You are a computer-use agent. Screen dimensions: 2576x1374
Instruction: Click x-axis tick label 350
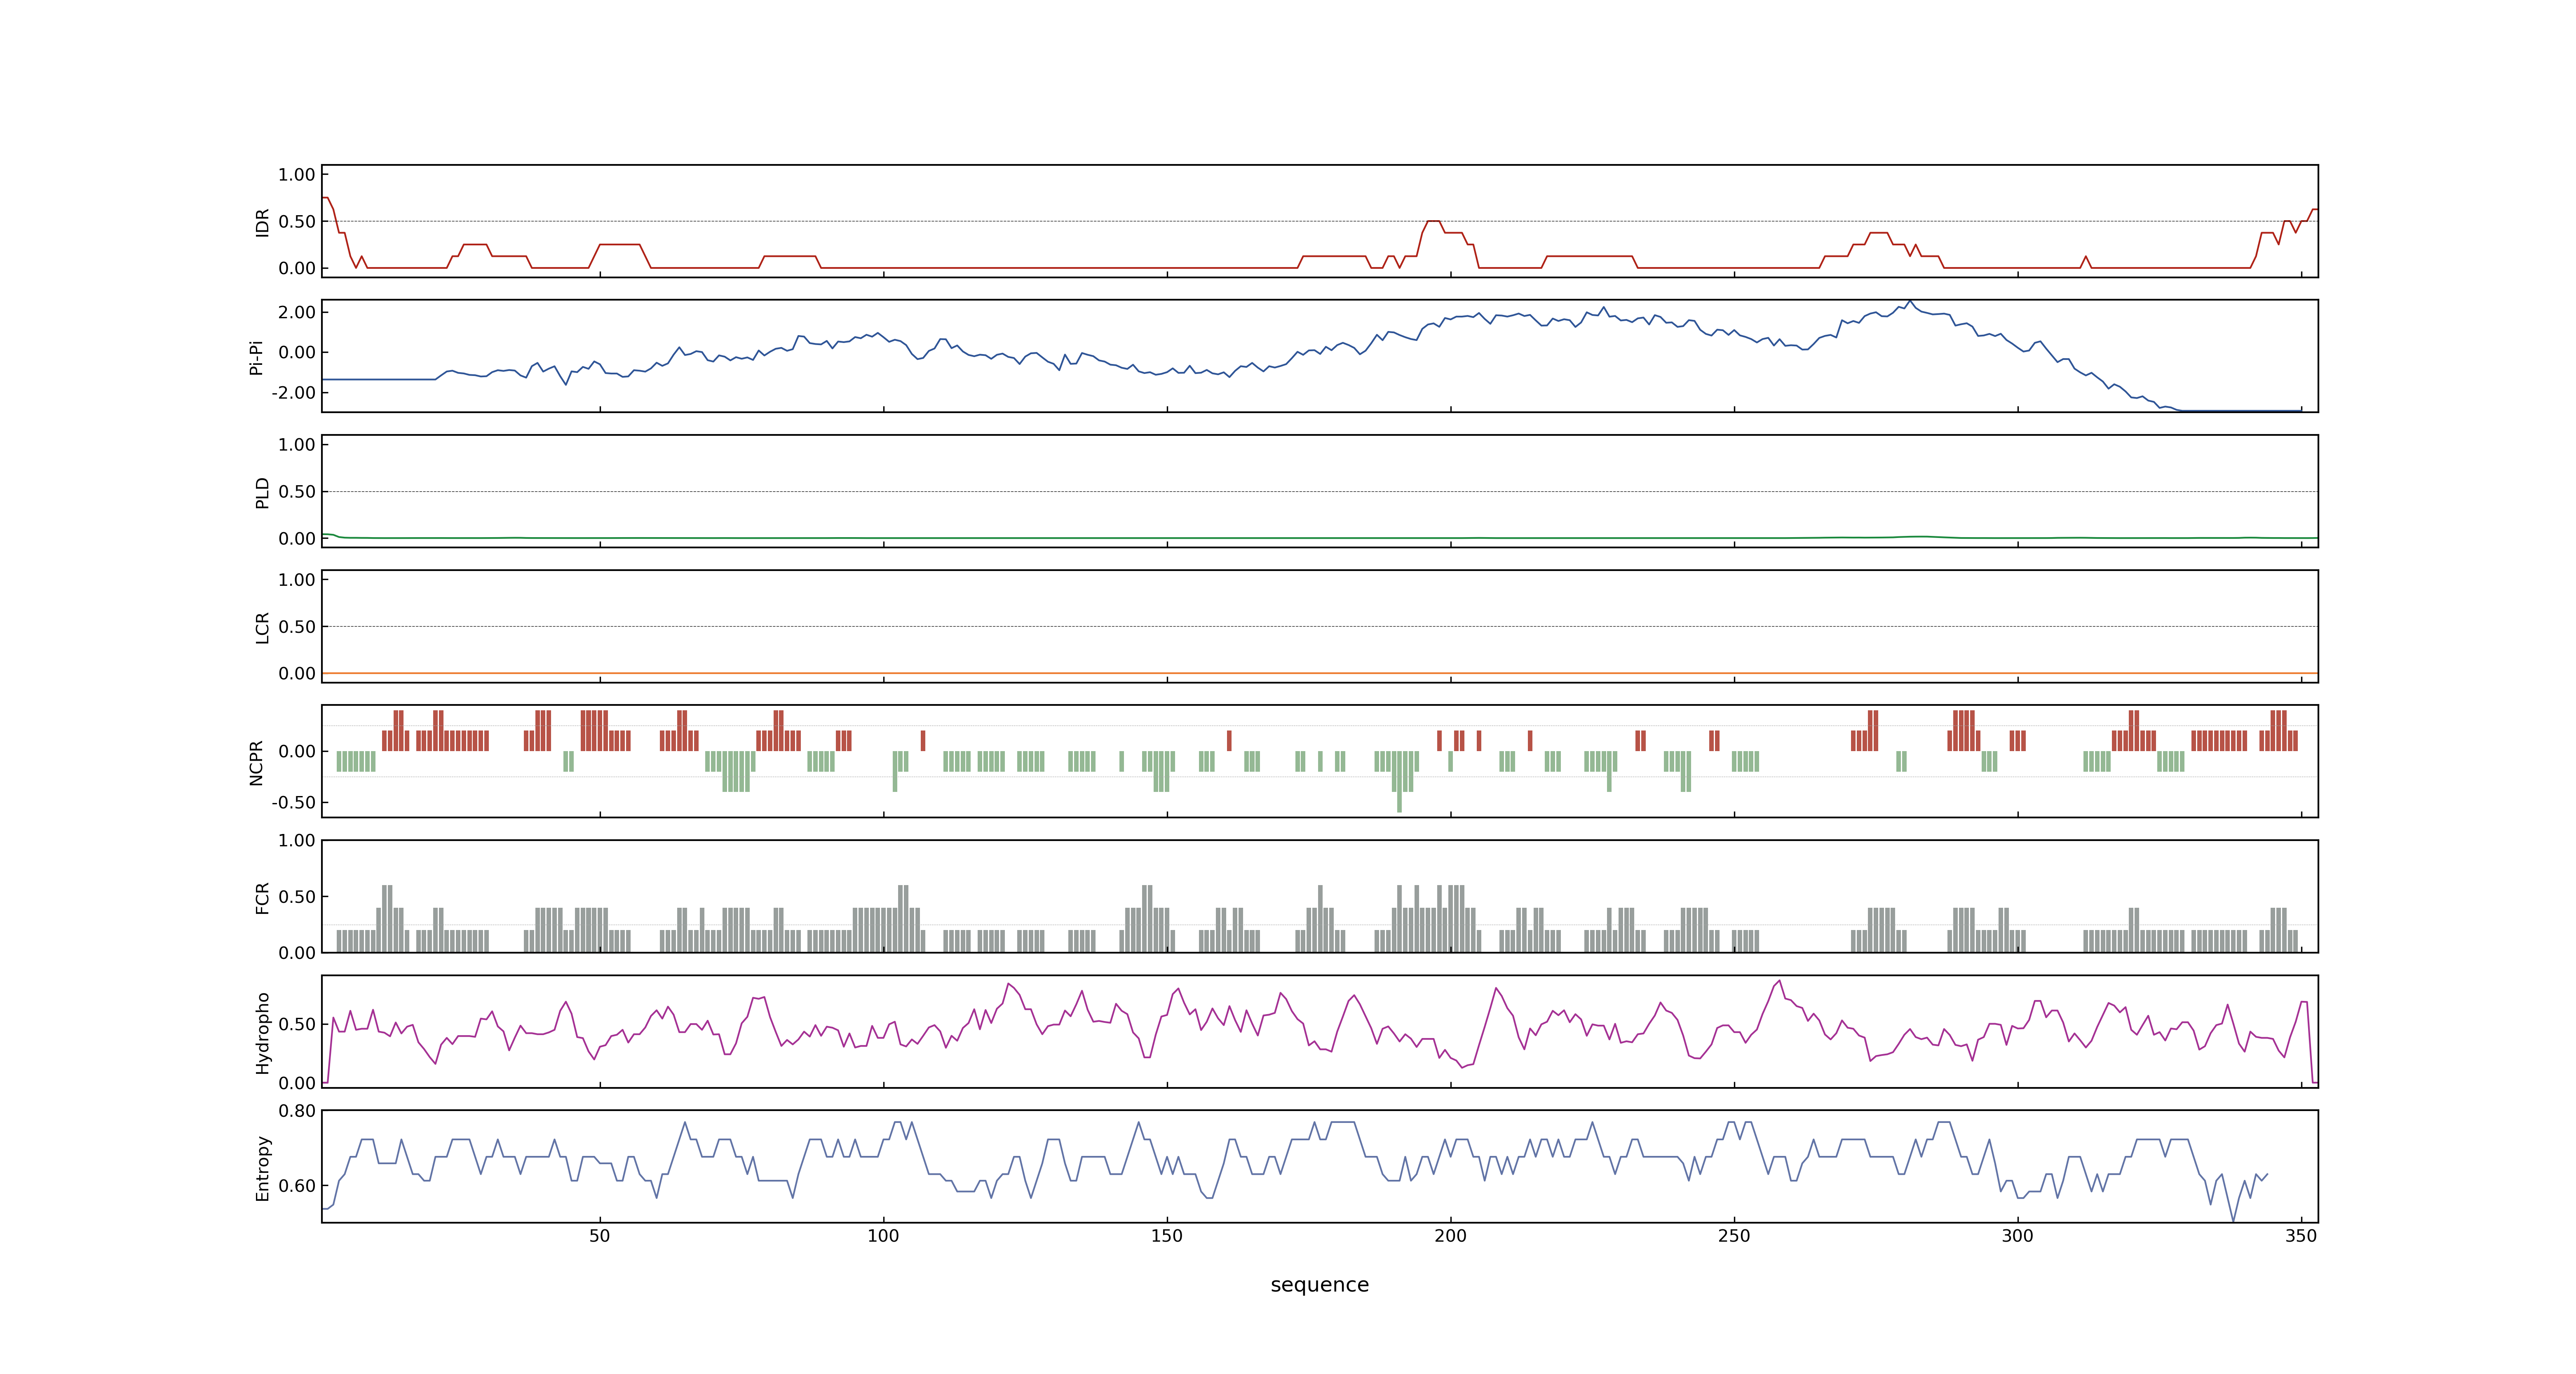[2301, 1236]
